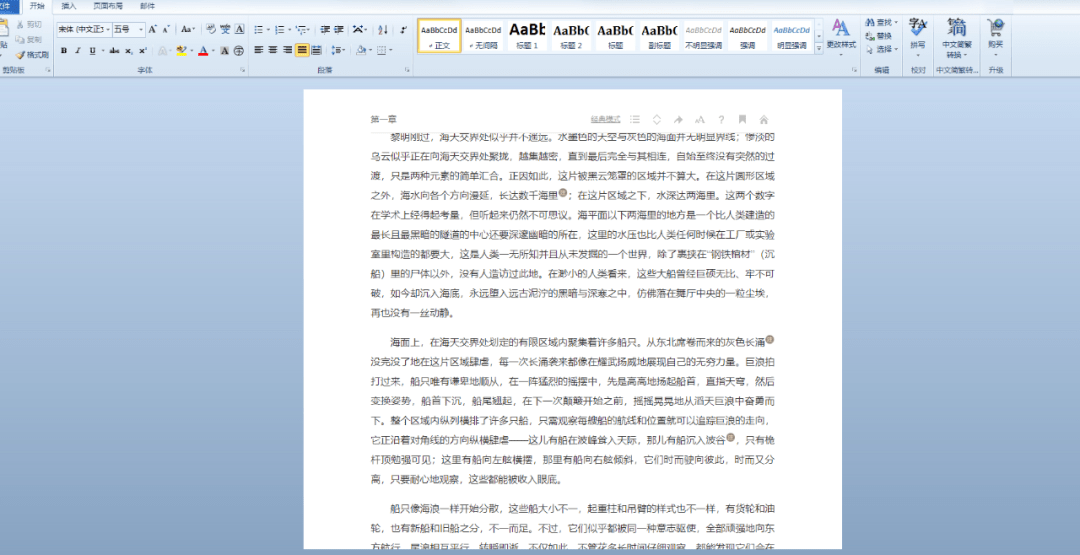
Task: Open the font size (五号) dropdown
Action: tap(141, 30)
